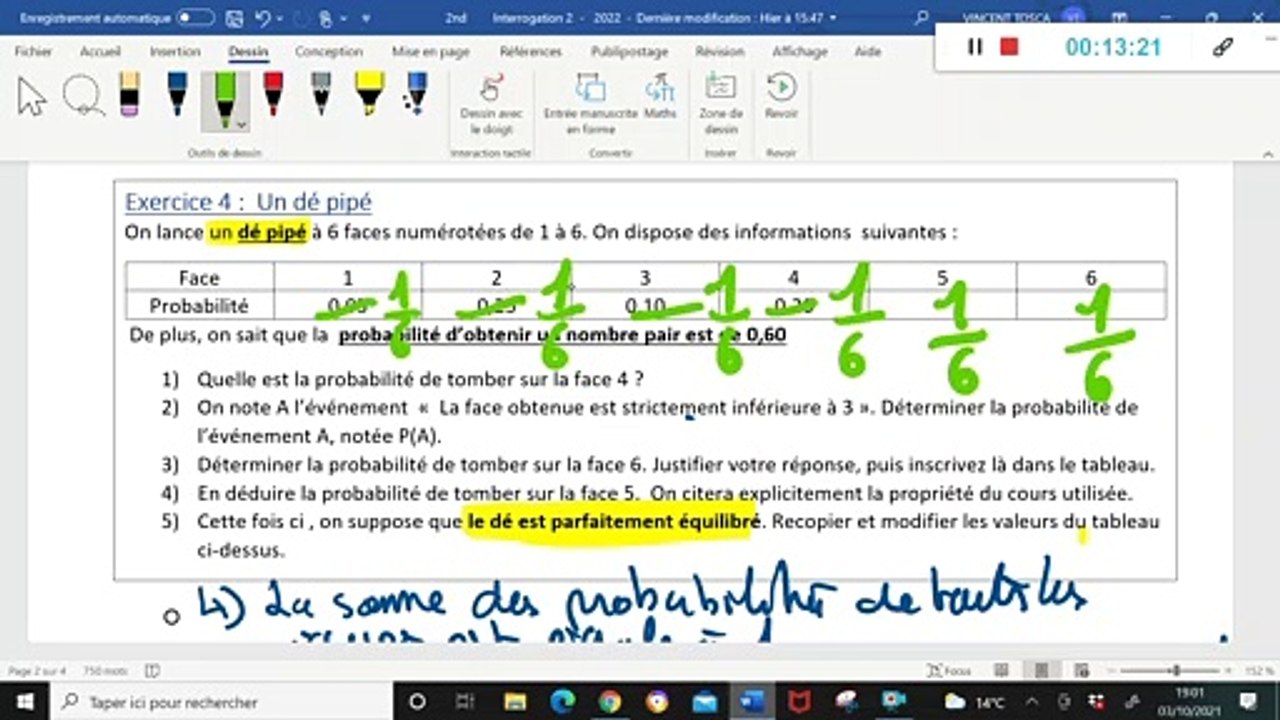Open File Explorer from the taskbar
Image resolution: width=1280 pixels, height=720 pixels.
point(515,702)
